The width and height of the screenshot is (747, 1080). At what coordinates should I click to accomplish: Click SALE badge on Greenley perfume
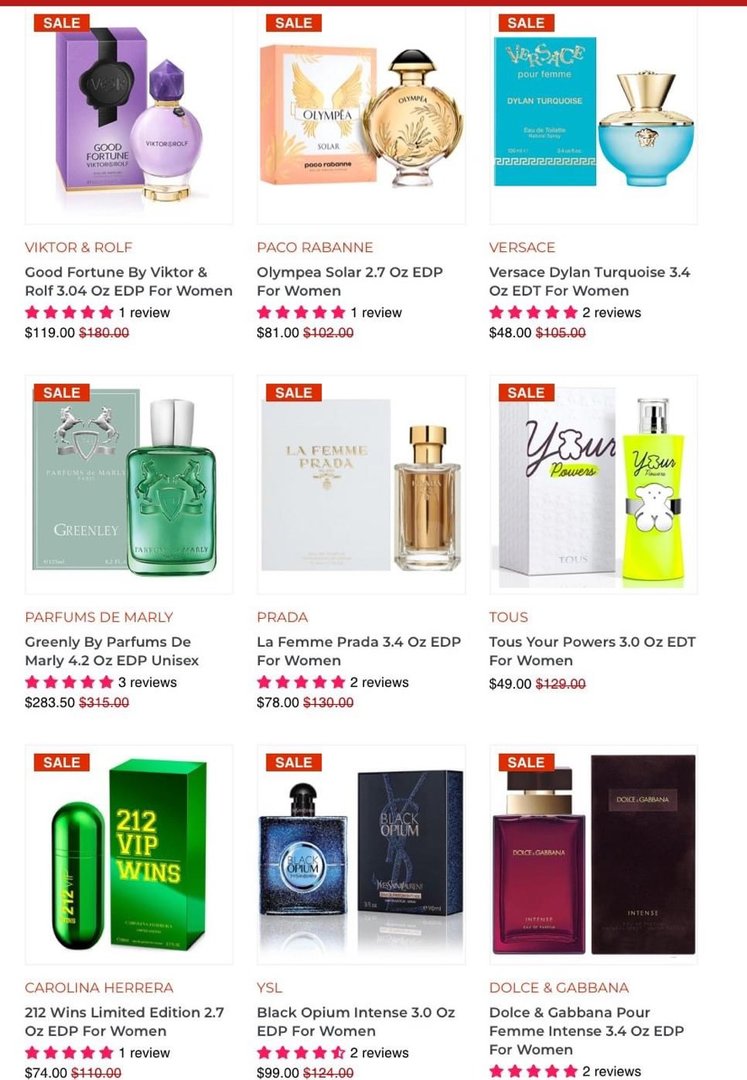click(61, 393)
